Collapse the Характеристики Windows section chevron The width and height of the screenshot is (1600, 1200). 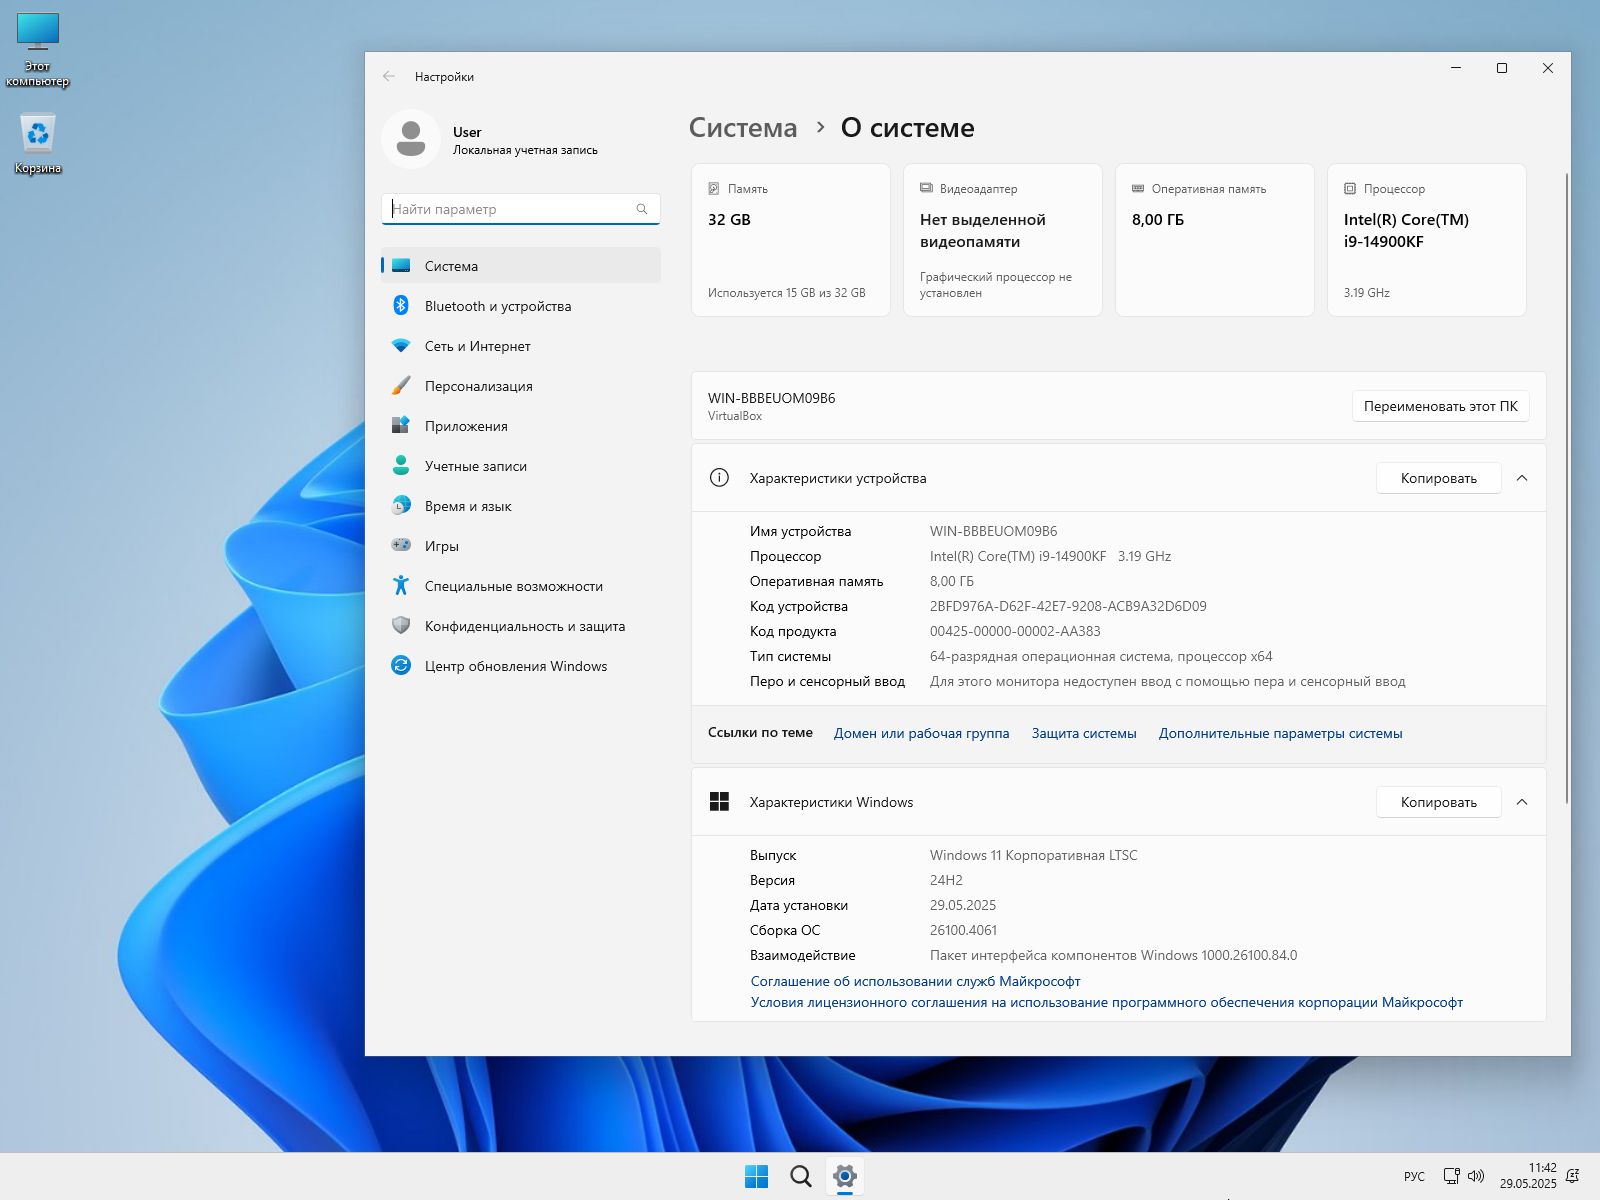pyautogui.click(x=1522, y=802)
